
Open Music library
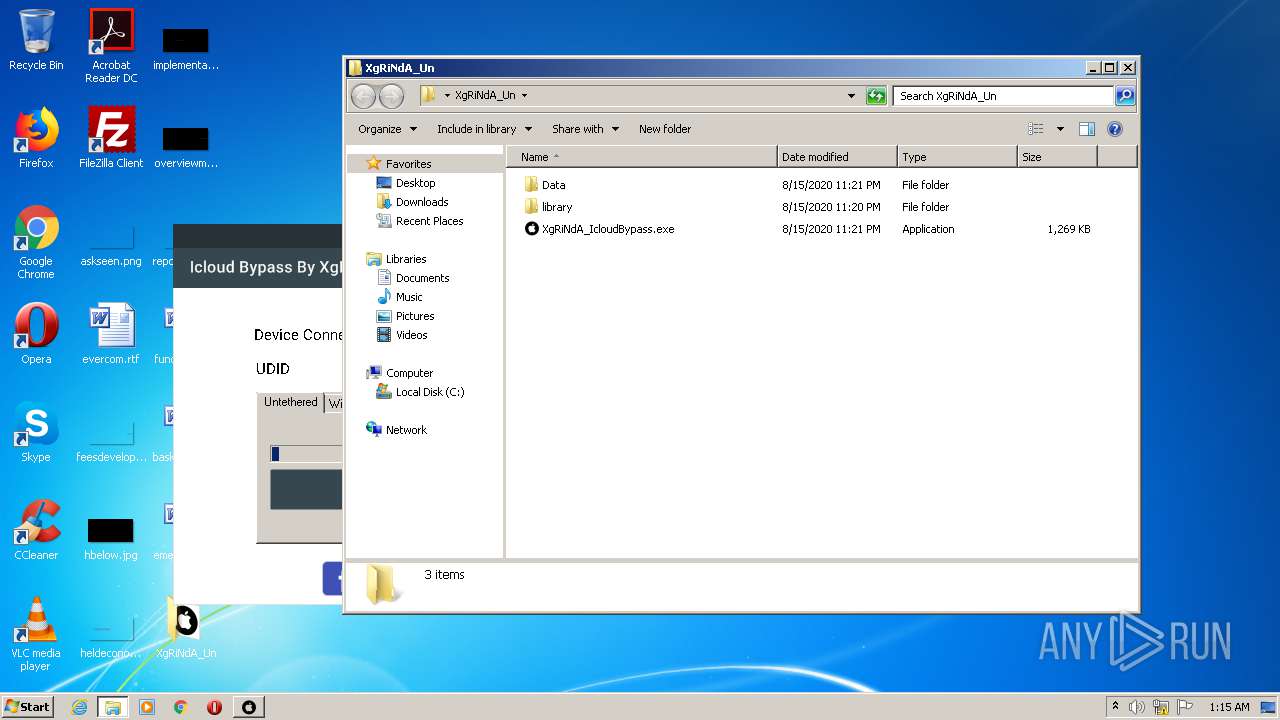pyautogui.click(x=409, y=297)
